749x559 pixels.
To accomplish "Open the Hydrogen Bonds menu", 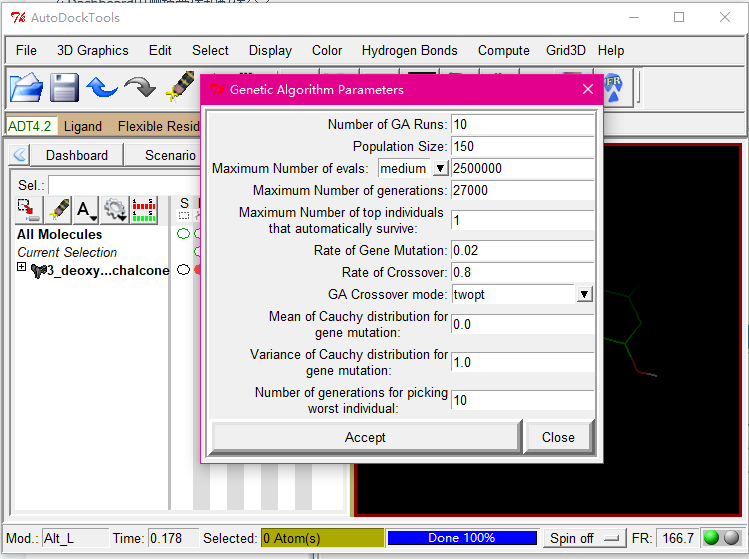I will (x=409, y=50).
